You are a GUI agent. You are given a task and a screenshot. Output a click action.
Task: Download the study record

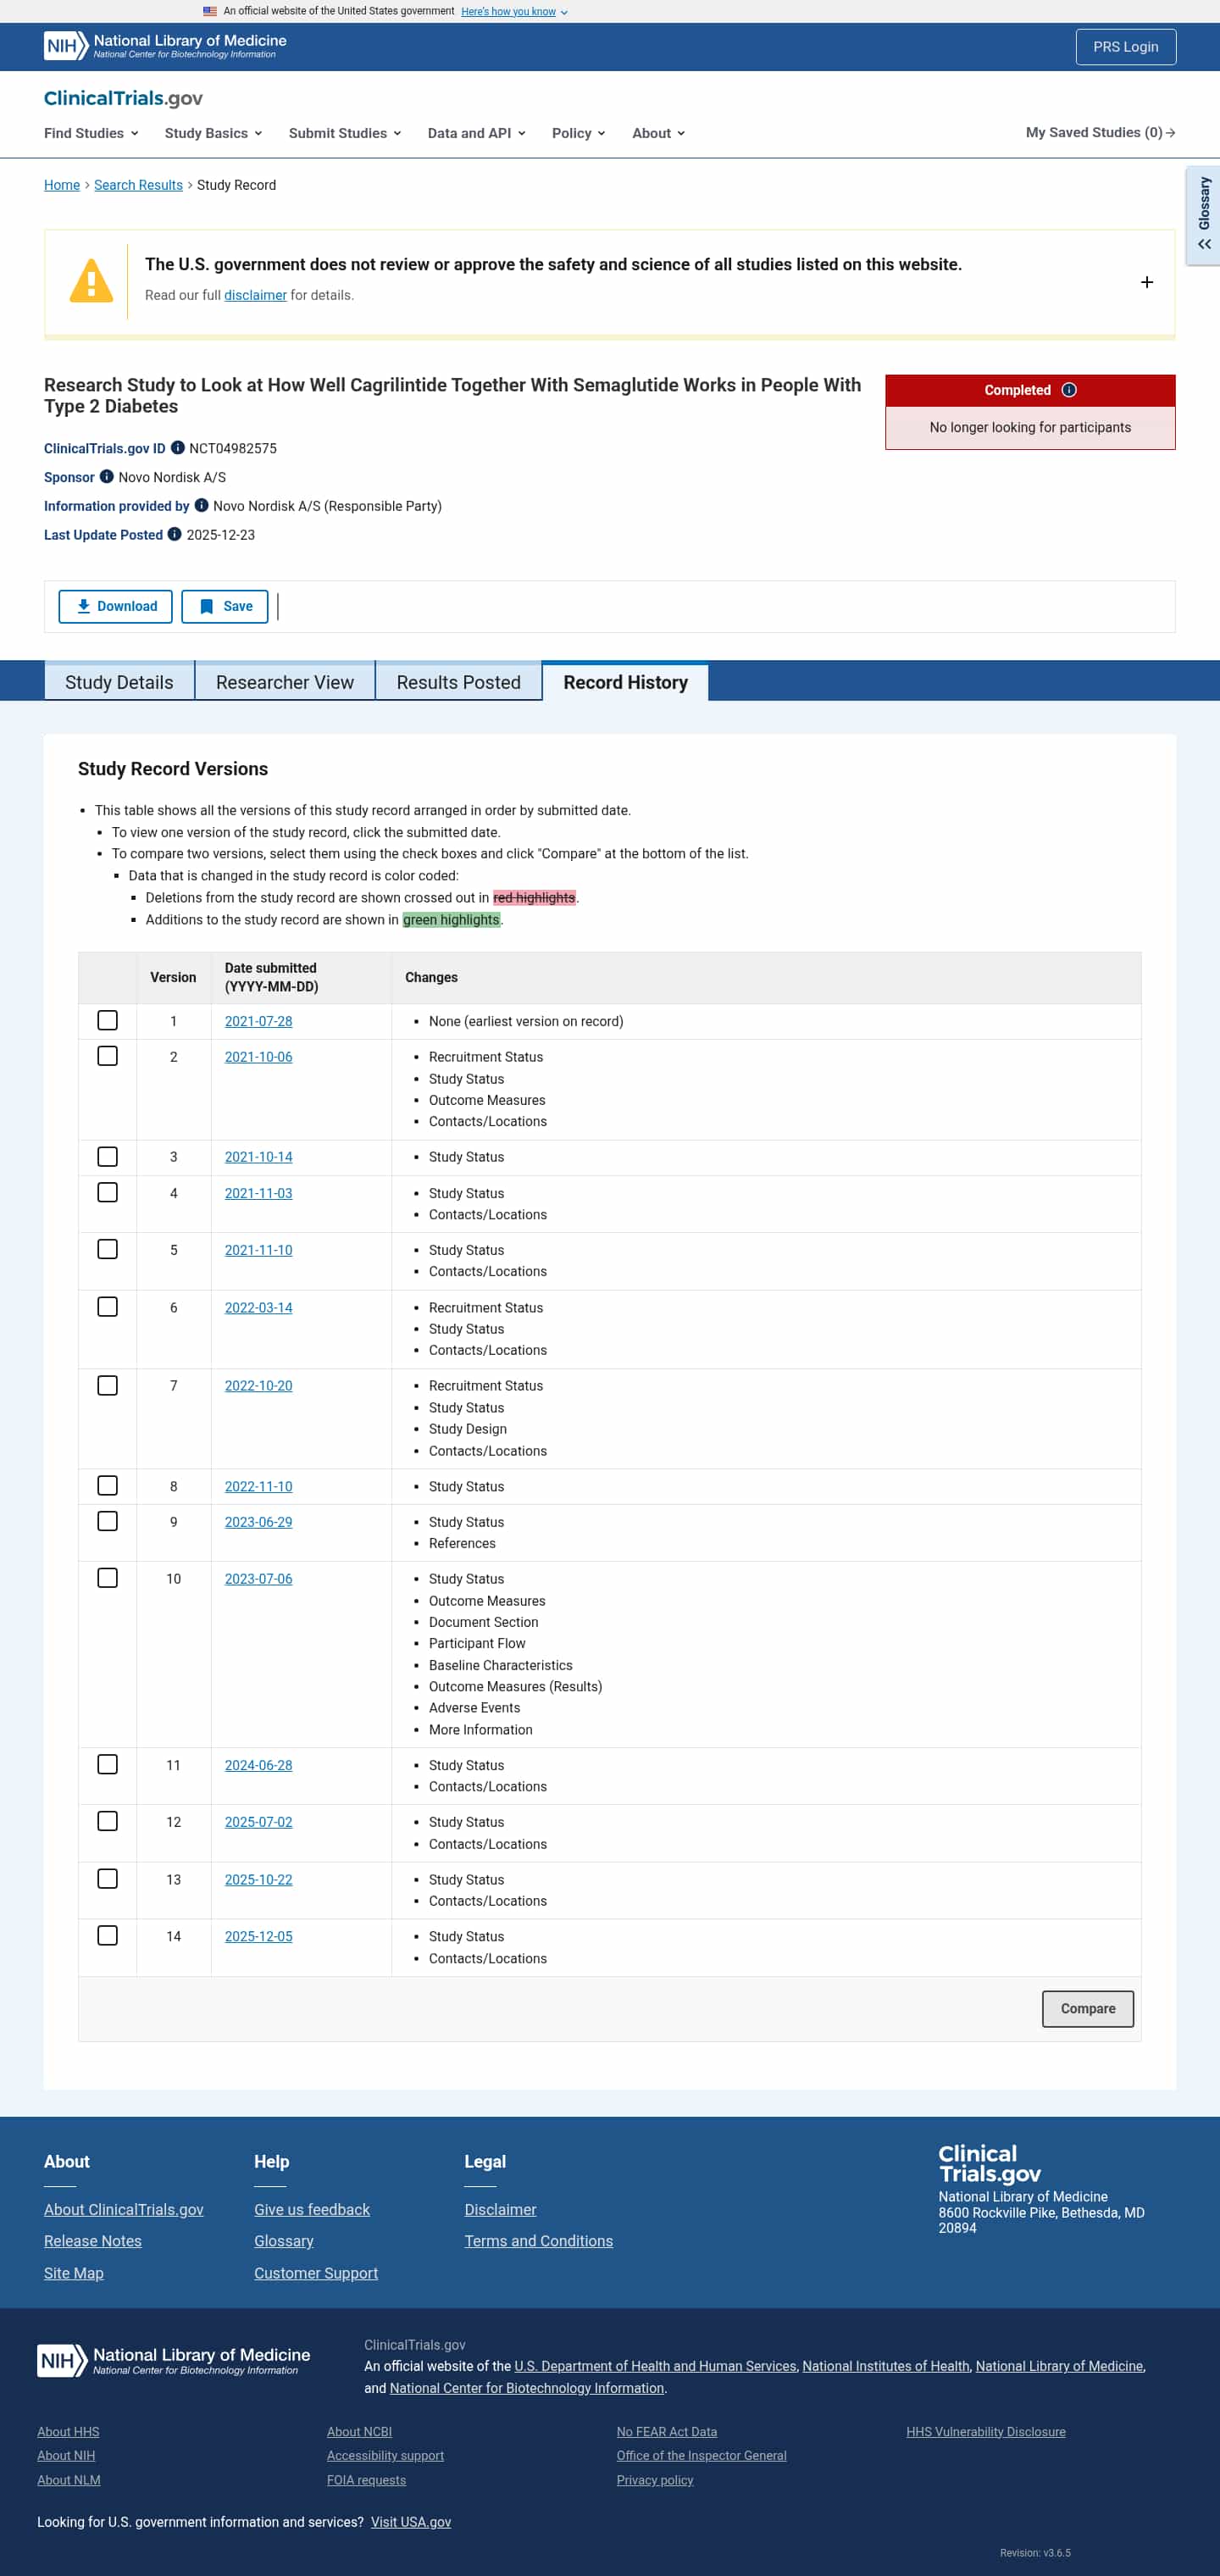point(116,606)
